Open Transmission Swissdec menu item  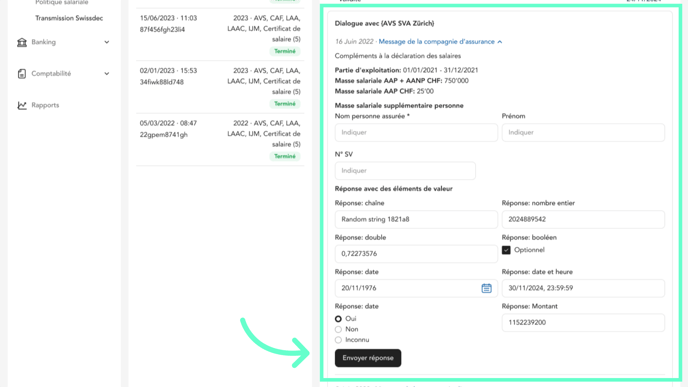(69, 18)
